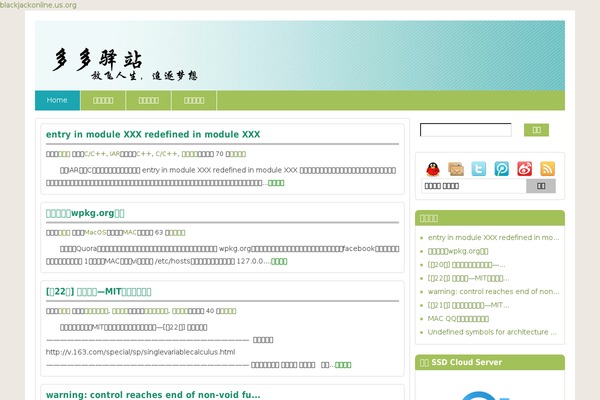
Task: Open the fourth navigation tab in green bar
Action: click(x=194, y=100)
